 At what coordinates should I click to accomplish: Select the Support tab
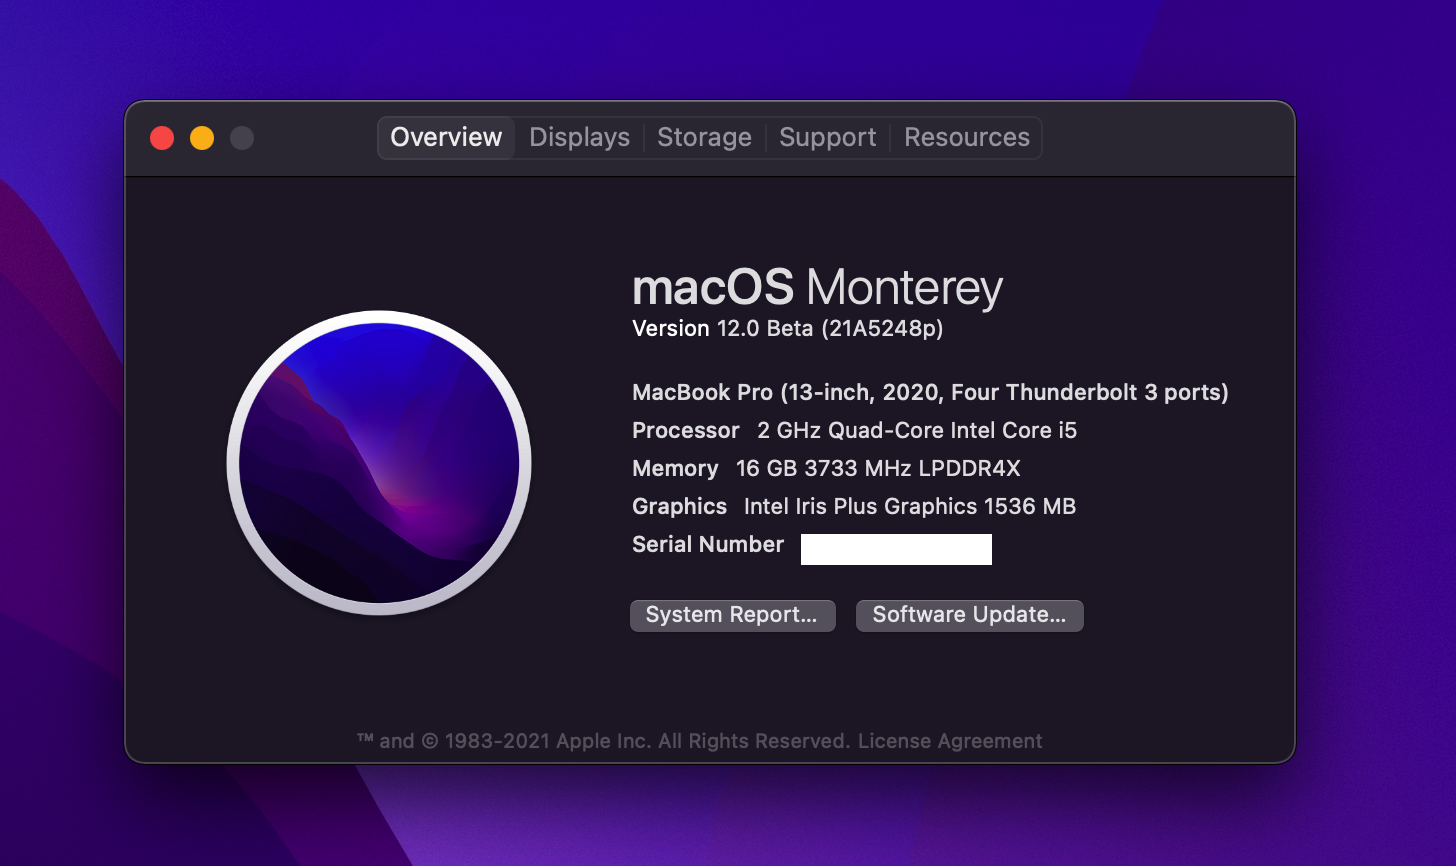pyautogui.click(x=827, y=137)
